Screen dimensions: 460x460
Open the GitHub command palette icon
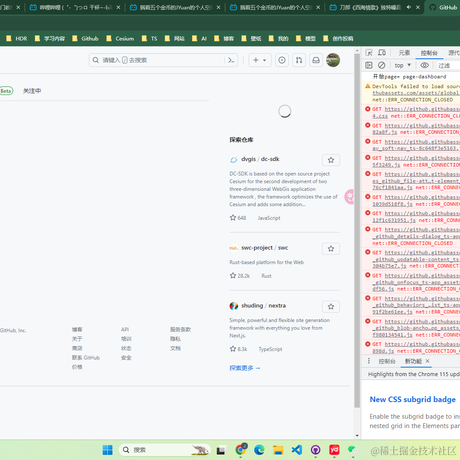[231, 60]
